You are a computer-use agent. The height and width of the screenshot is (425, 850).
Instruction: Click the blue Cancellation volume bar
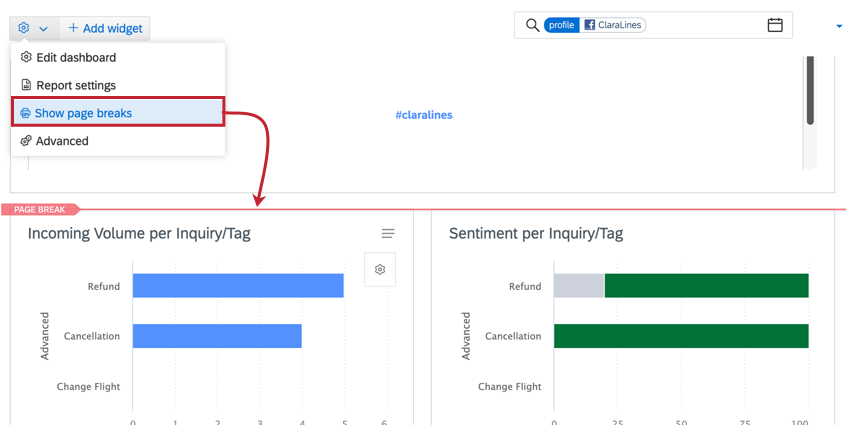[217, 336]
